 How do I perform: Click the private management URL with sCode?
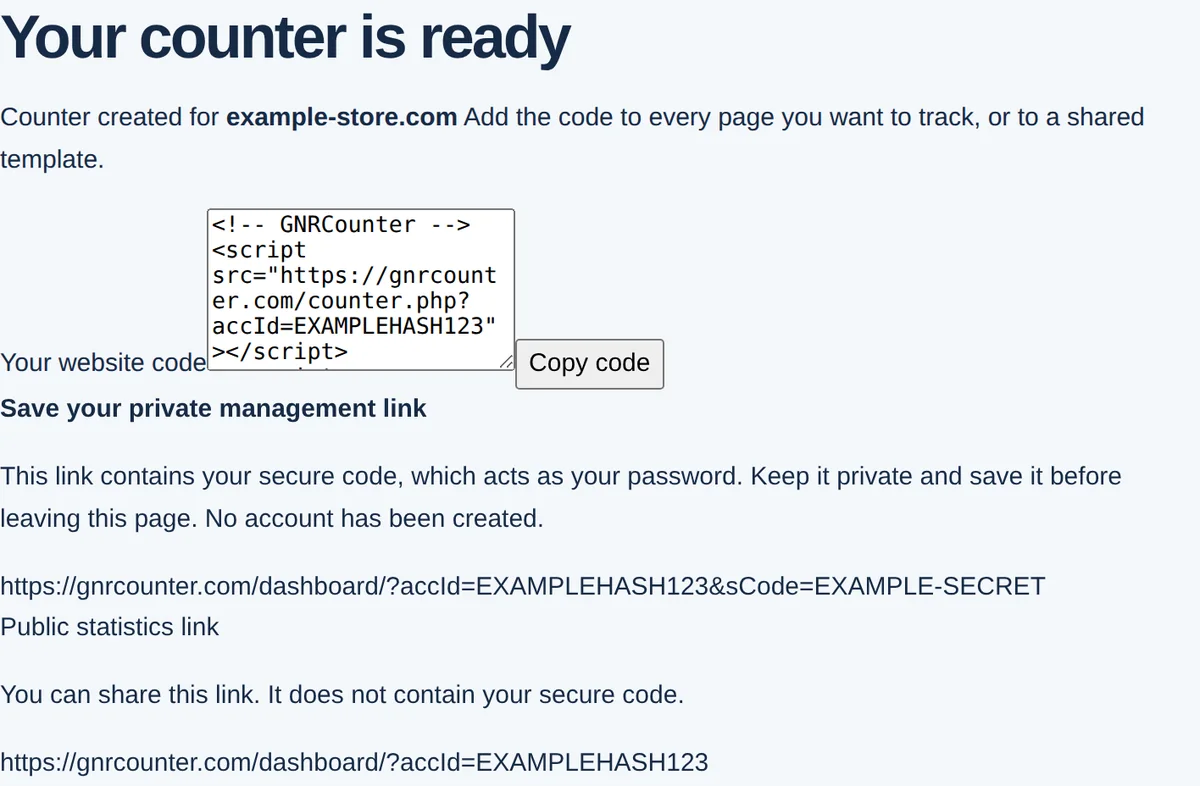pos(523,586)
